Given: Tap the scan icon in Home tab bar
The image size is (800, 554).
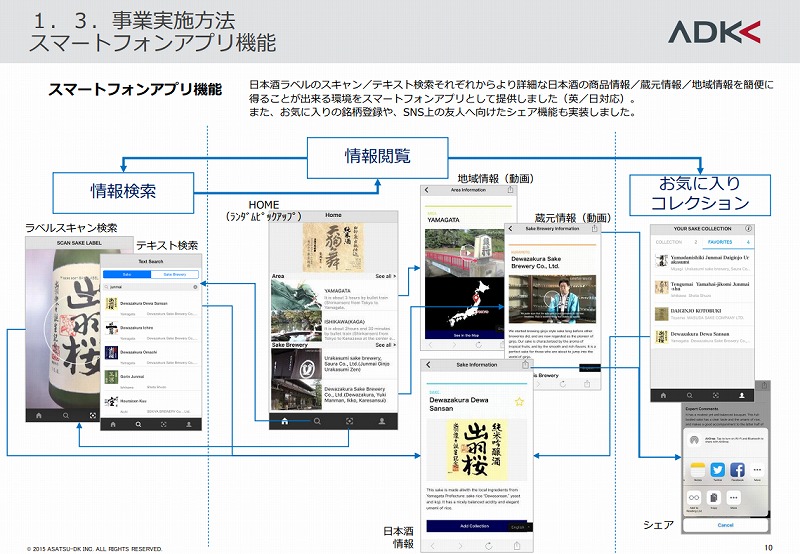Looking at the screenshot, I should click(350, 422).
